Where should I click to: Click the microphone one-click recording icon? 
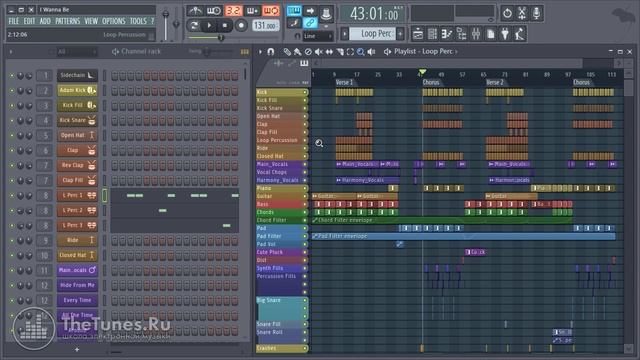pyautogui.click(x=536, y=13)
